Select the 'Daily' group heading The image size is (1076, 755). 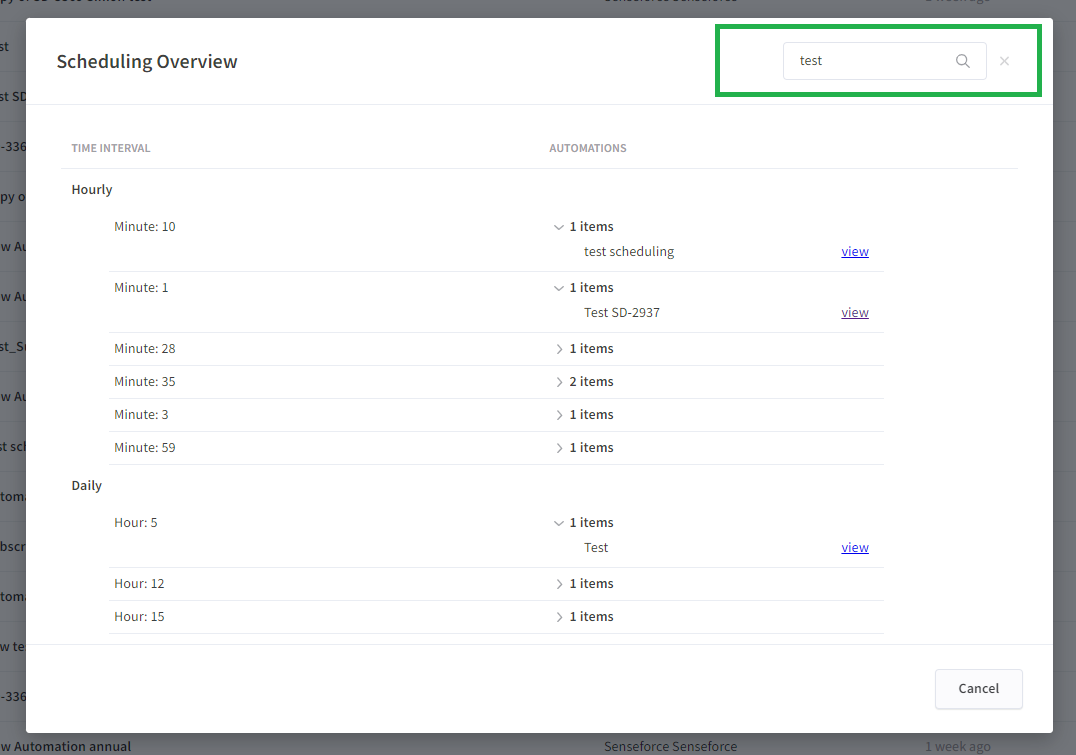tap(87, 486)
